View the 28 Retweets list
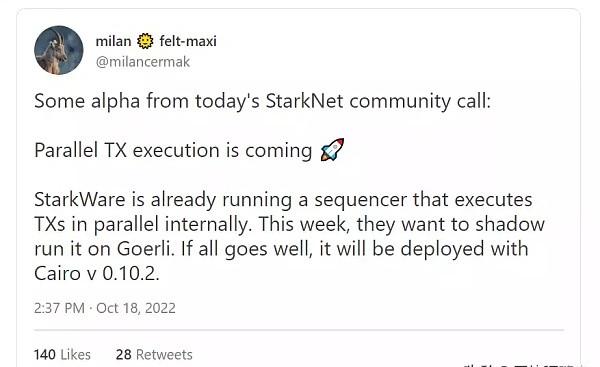 pyautogui.click(x=154, y=354)
